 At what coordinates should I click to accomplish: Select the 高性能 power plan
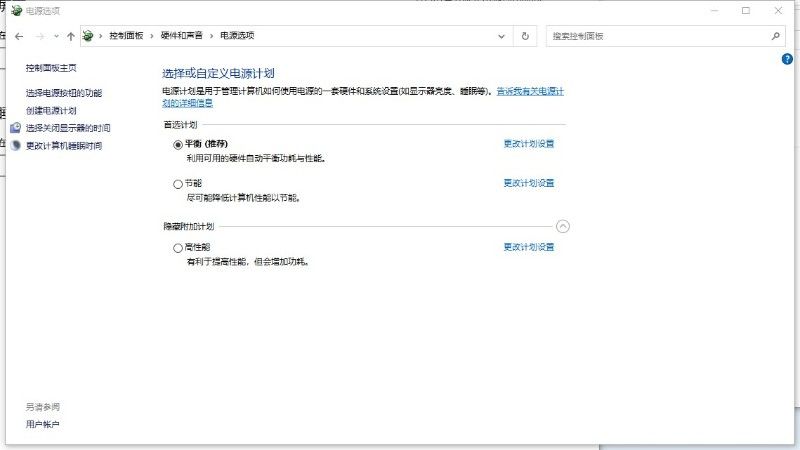[178, 248]
